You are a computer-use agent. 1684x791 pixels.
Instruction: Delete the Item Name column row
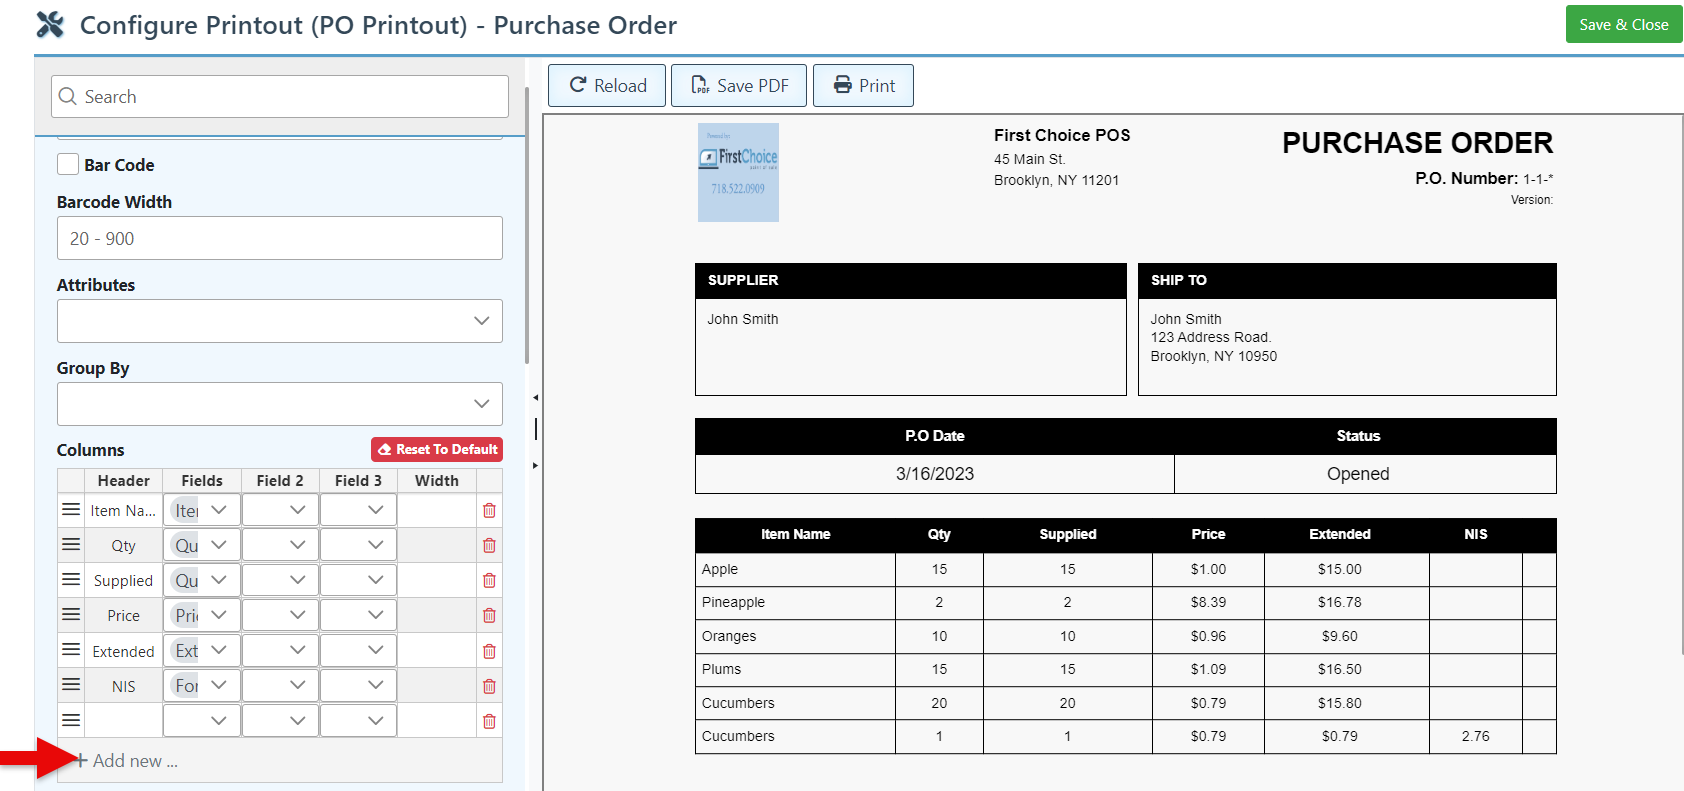coord(489,511)
